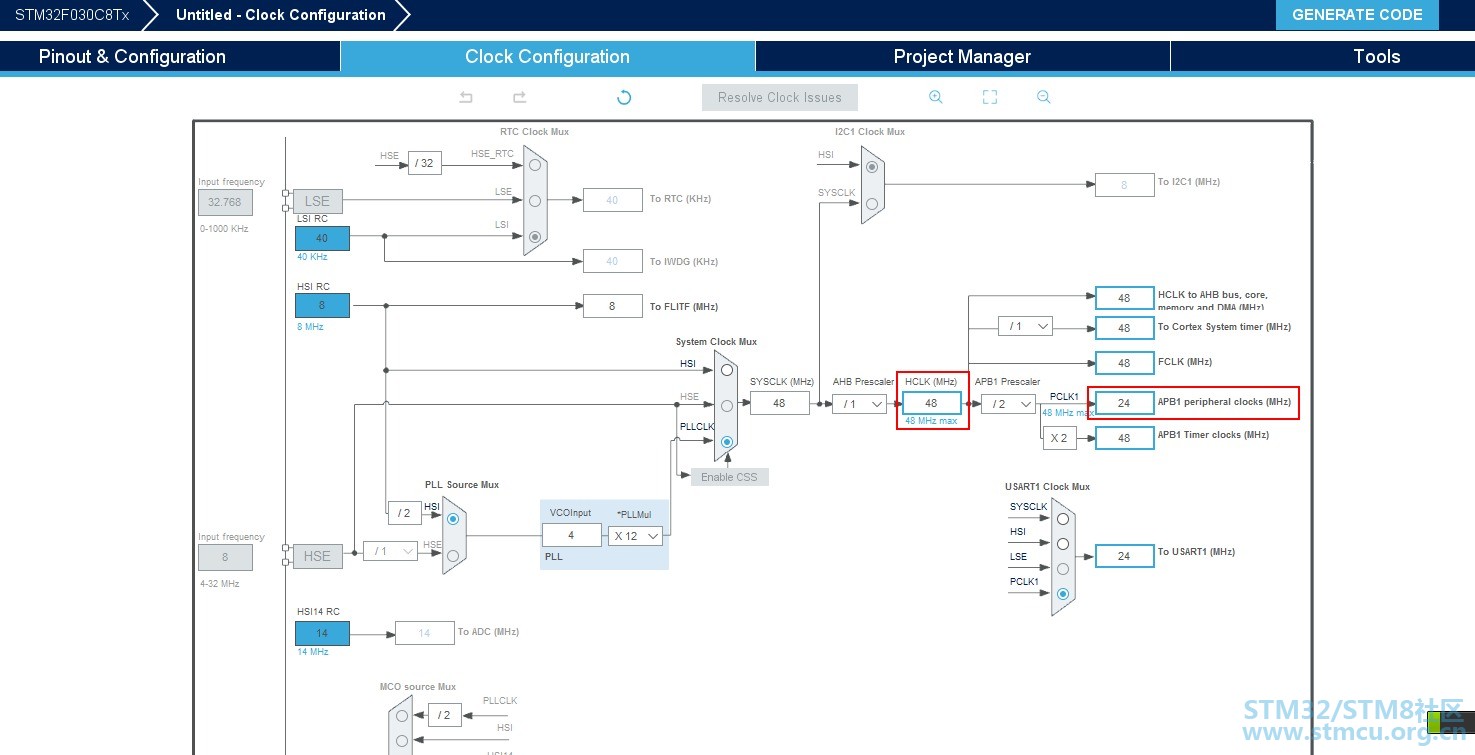This screenshot has width=1475, height=755.
Task: Click STM32F030C8Tx breadcrumb
Action: coord(72,15)
